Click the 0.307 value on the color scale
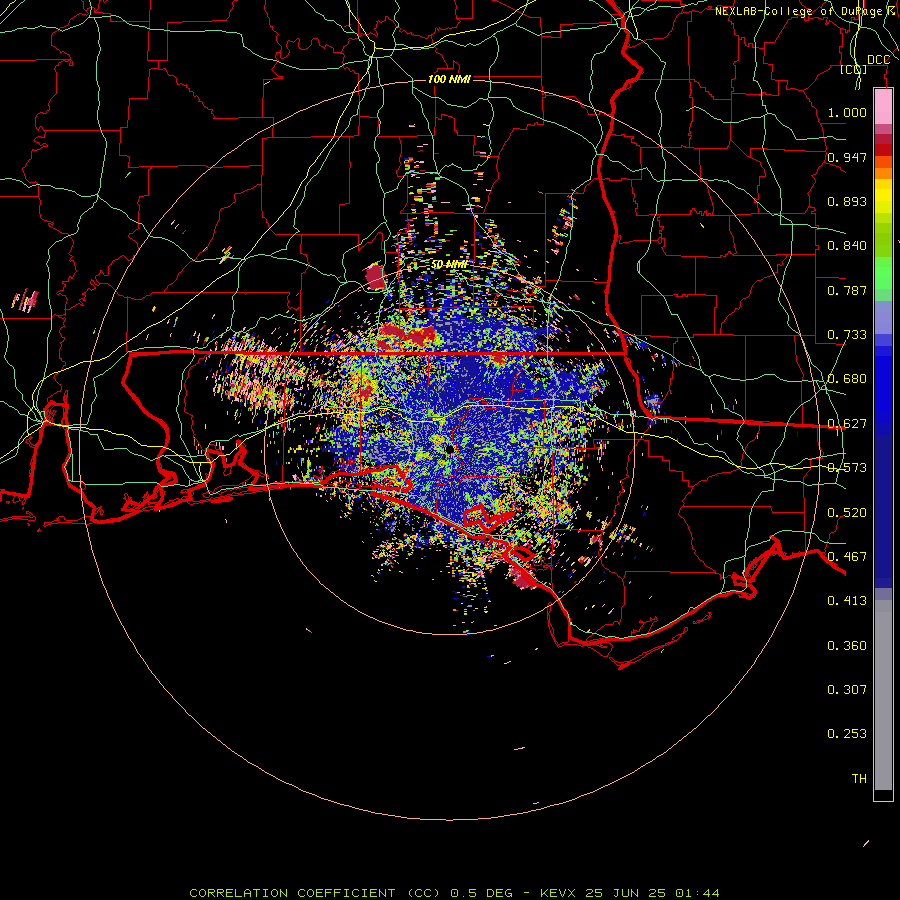The height and width of the screenshot is (900, 900). point(847,690)
